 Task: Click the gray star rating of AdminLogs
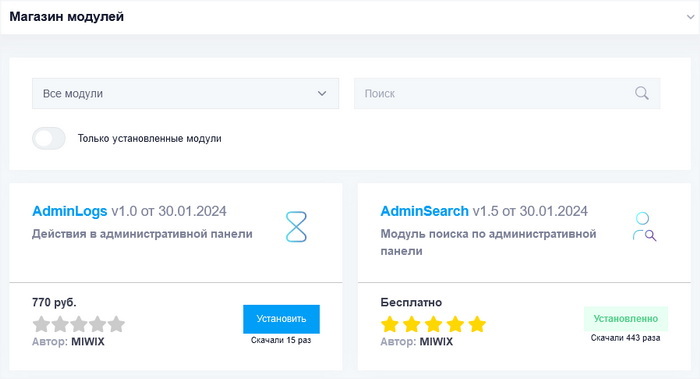pyautogui.click(x=79, y=324)
